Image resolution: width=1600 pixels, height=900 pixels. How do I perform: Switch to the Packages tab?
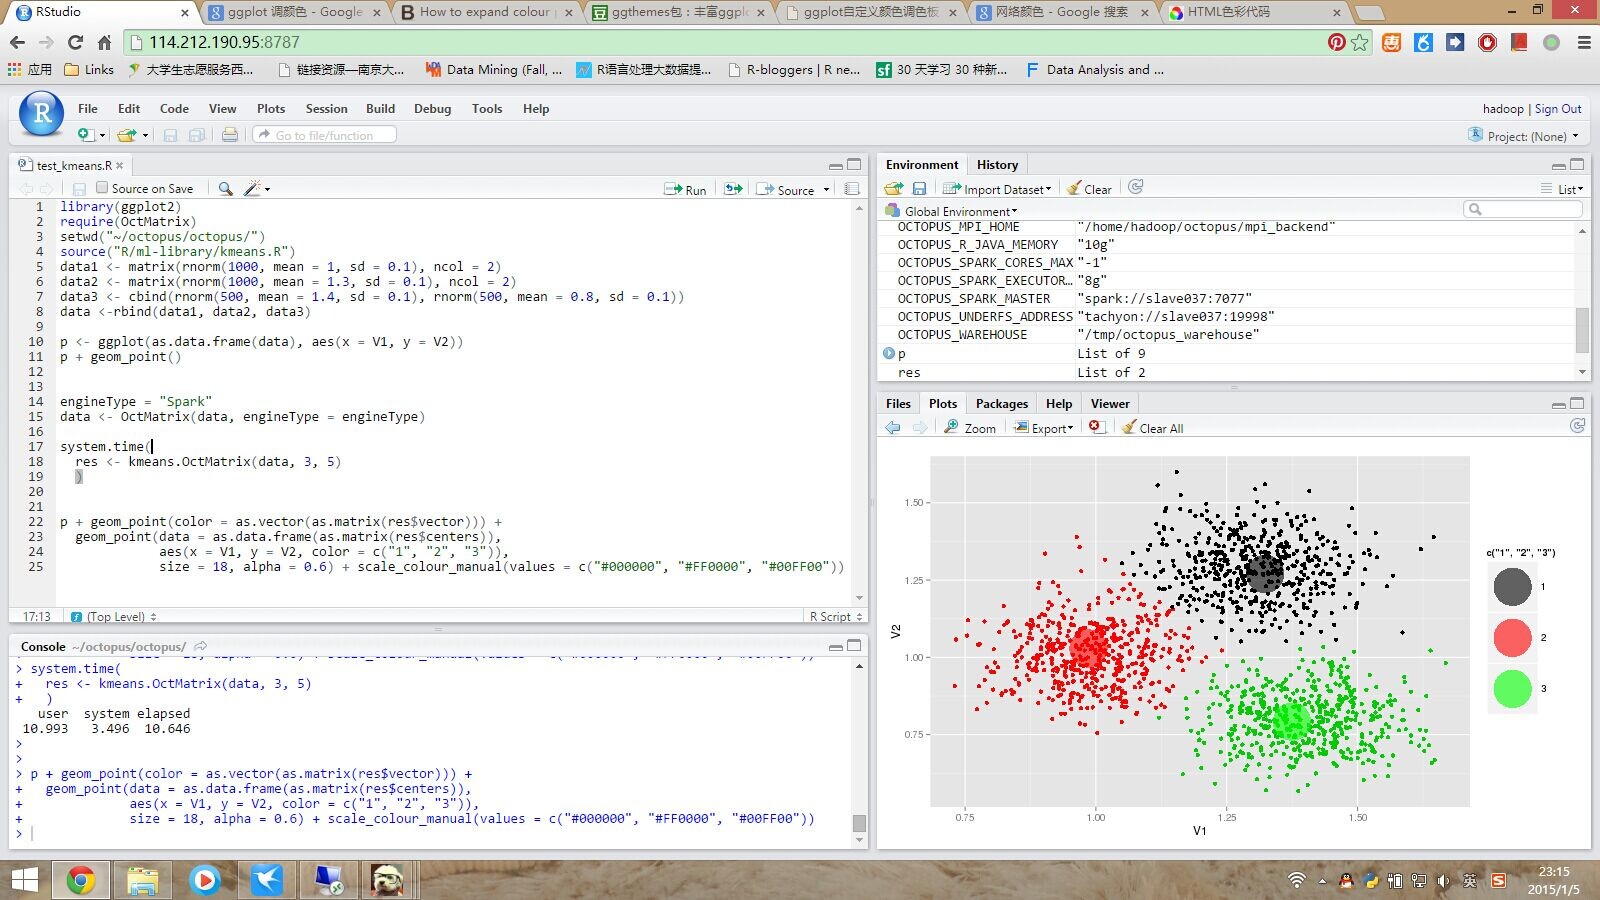(1001, 404)
